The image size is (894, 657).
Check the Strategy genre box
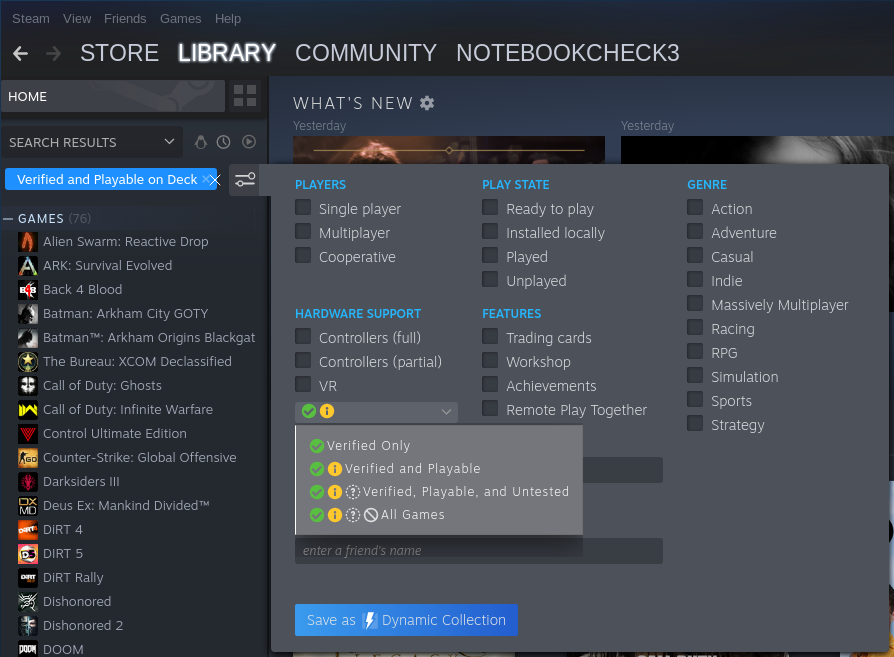[x=695, y=423]
